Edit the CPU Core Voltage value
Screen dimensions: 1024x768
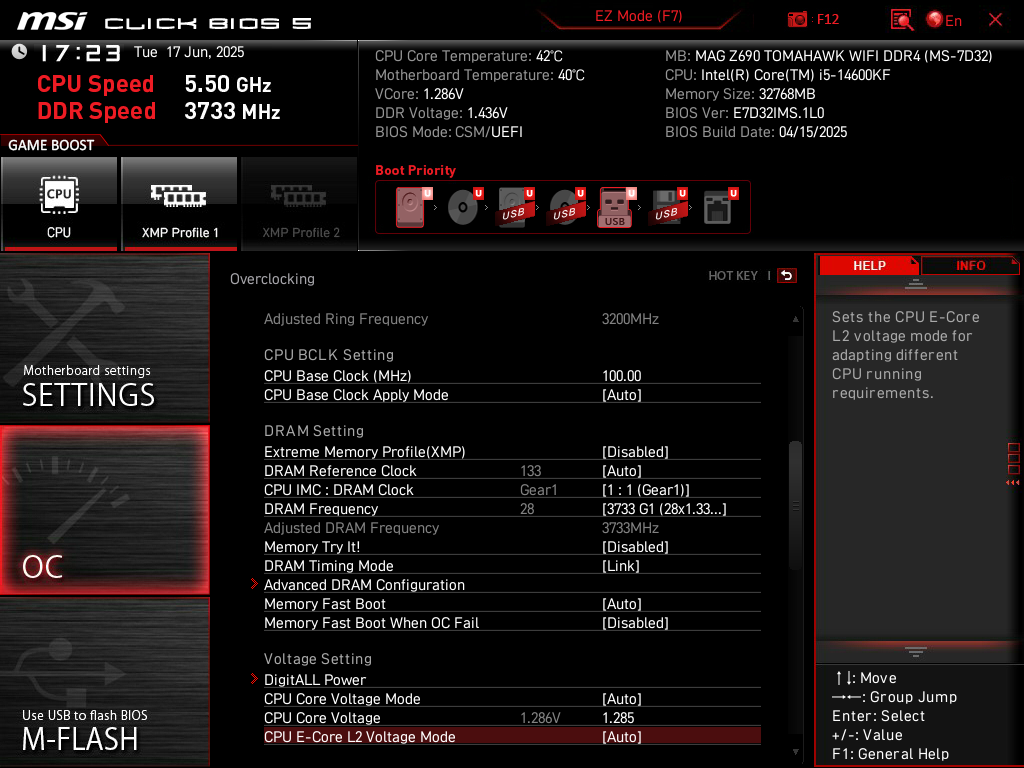pos(512,718)
